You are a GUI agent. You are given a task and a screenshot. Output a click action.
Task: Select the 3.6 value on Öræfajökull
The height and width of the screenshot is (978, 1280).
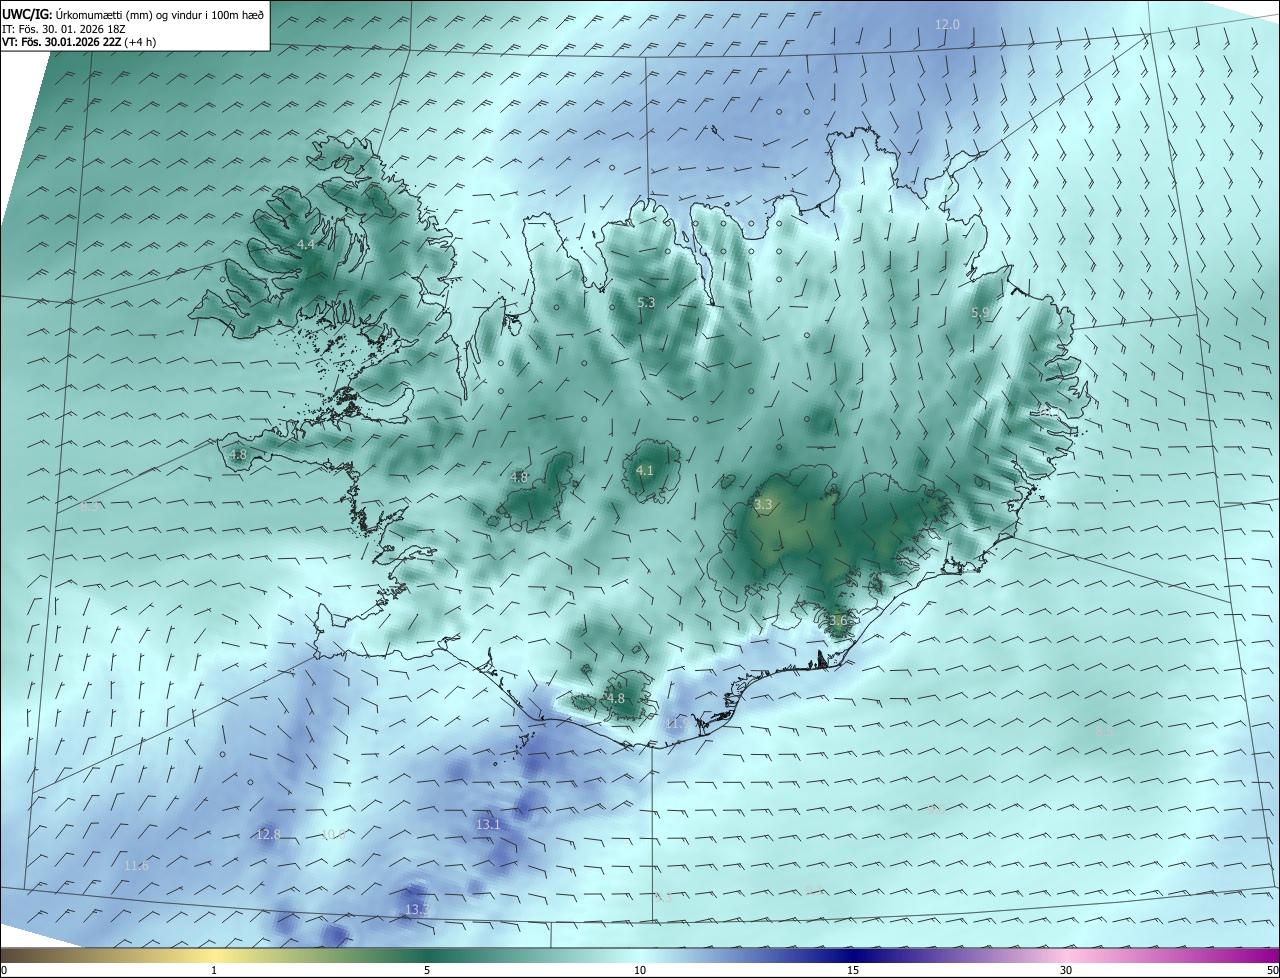[838, 620]
